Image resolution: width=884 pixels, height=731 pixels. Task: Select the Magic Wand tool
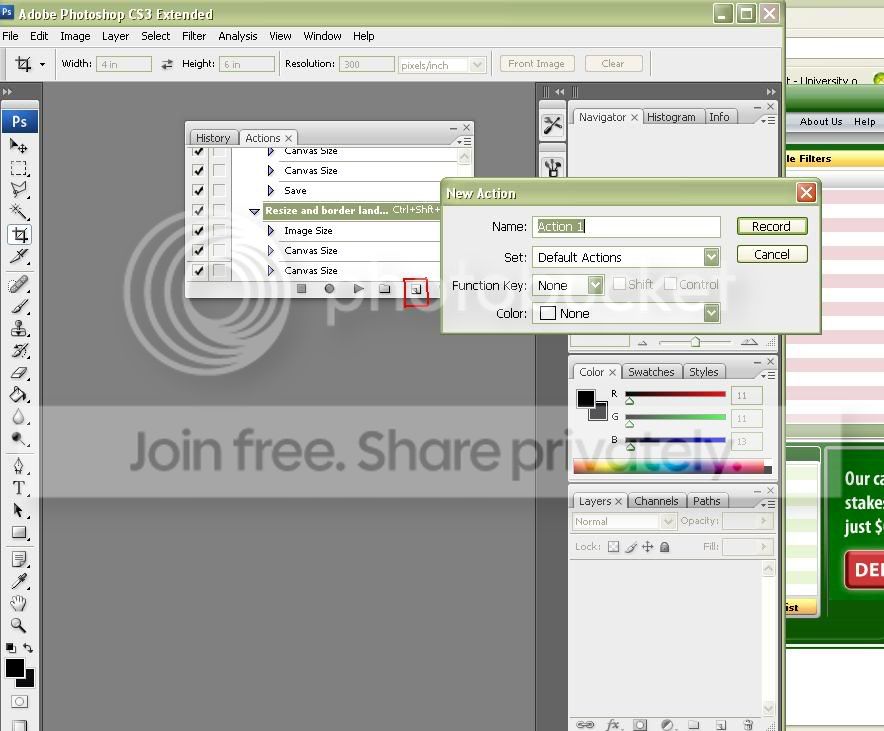click(x=19, y=212)
